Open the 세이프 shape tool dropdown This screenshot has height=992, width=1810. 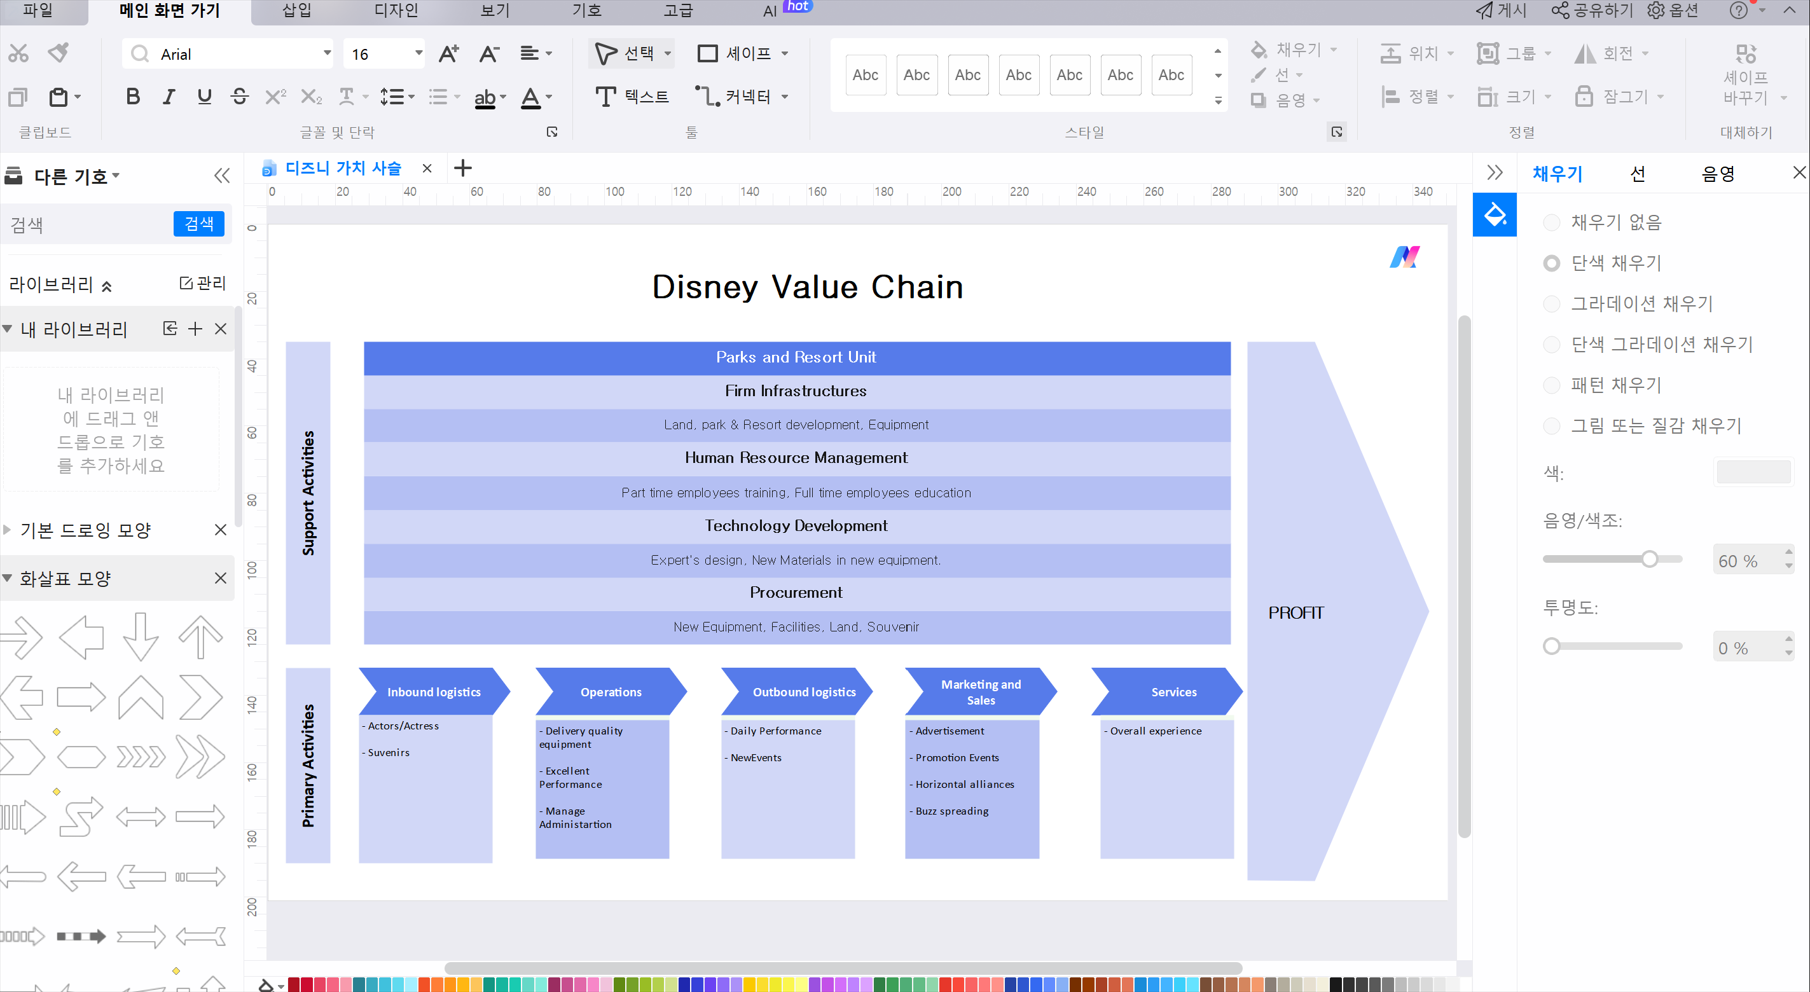tap(785, 54)
